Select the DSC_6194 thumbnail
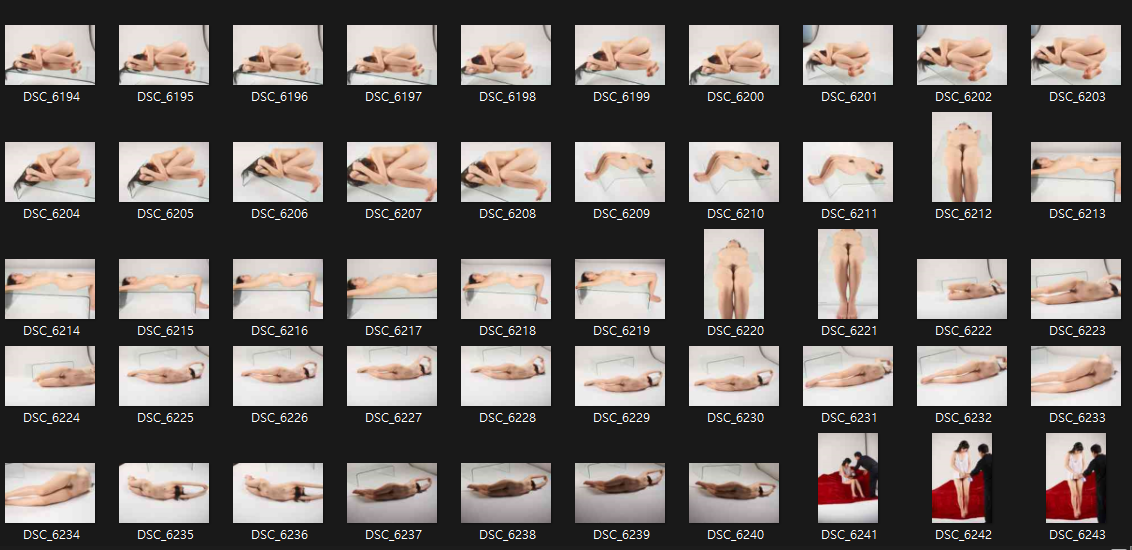1132x550 pixels. pyautogui.click(x=50, y=55)
